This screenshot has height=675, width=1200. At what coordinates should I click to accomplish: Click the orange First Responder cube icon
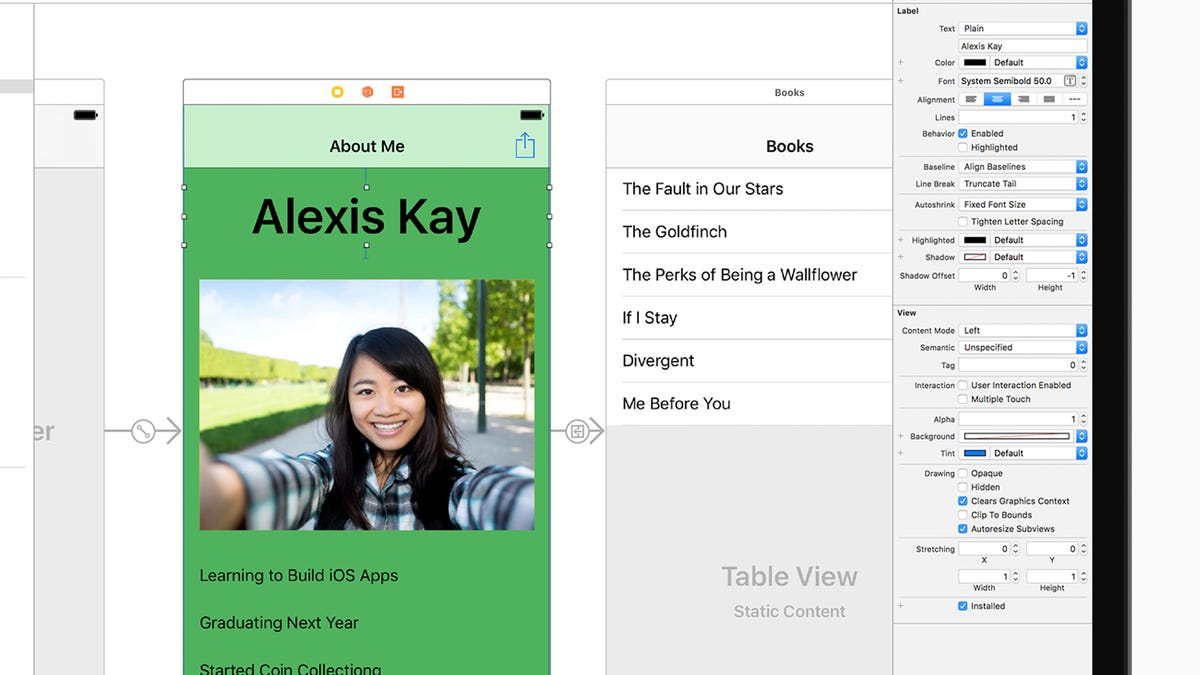coord(367,92)
